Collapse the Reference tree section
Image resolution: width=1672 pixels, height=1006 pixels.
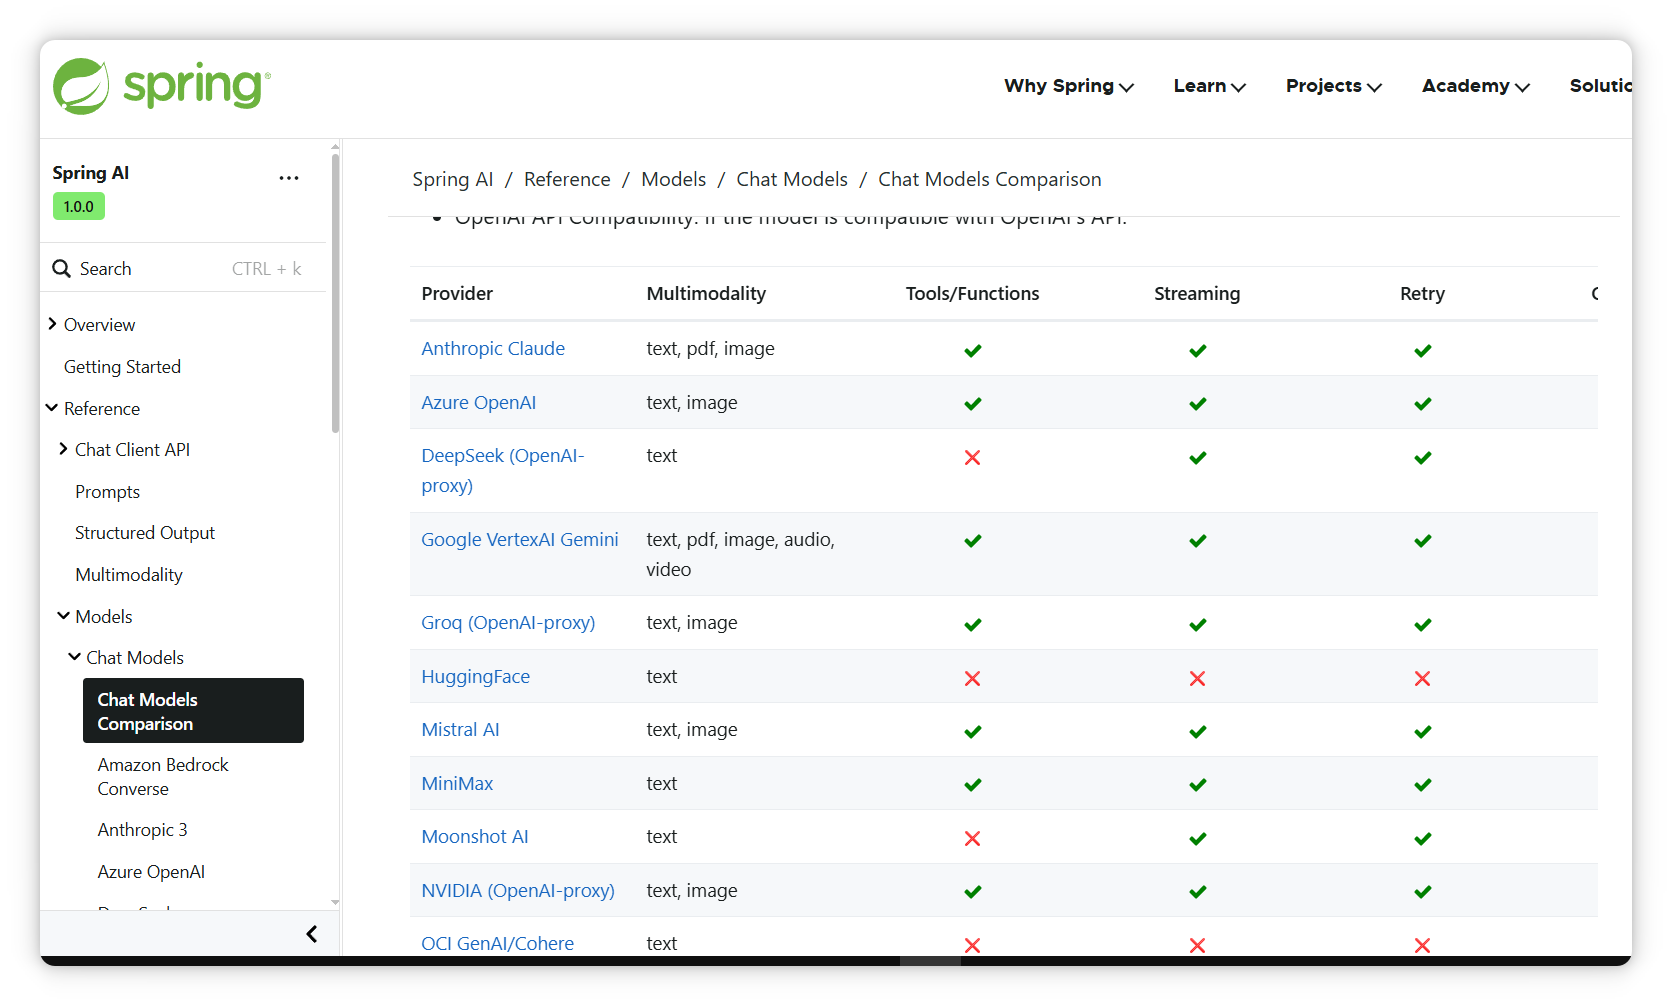52,408
